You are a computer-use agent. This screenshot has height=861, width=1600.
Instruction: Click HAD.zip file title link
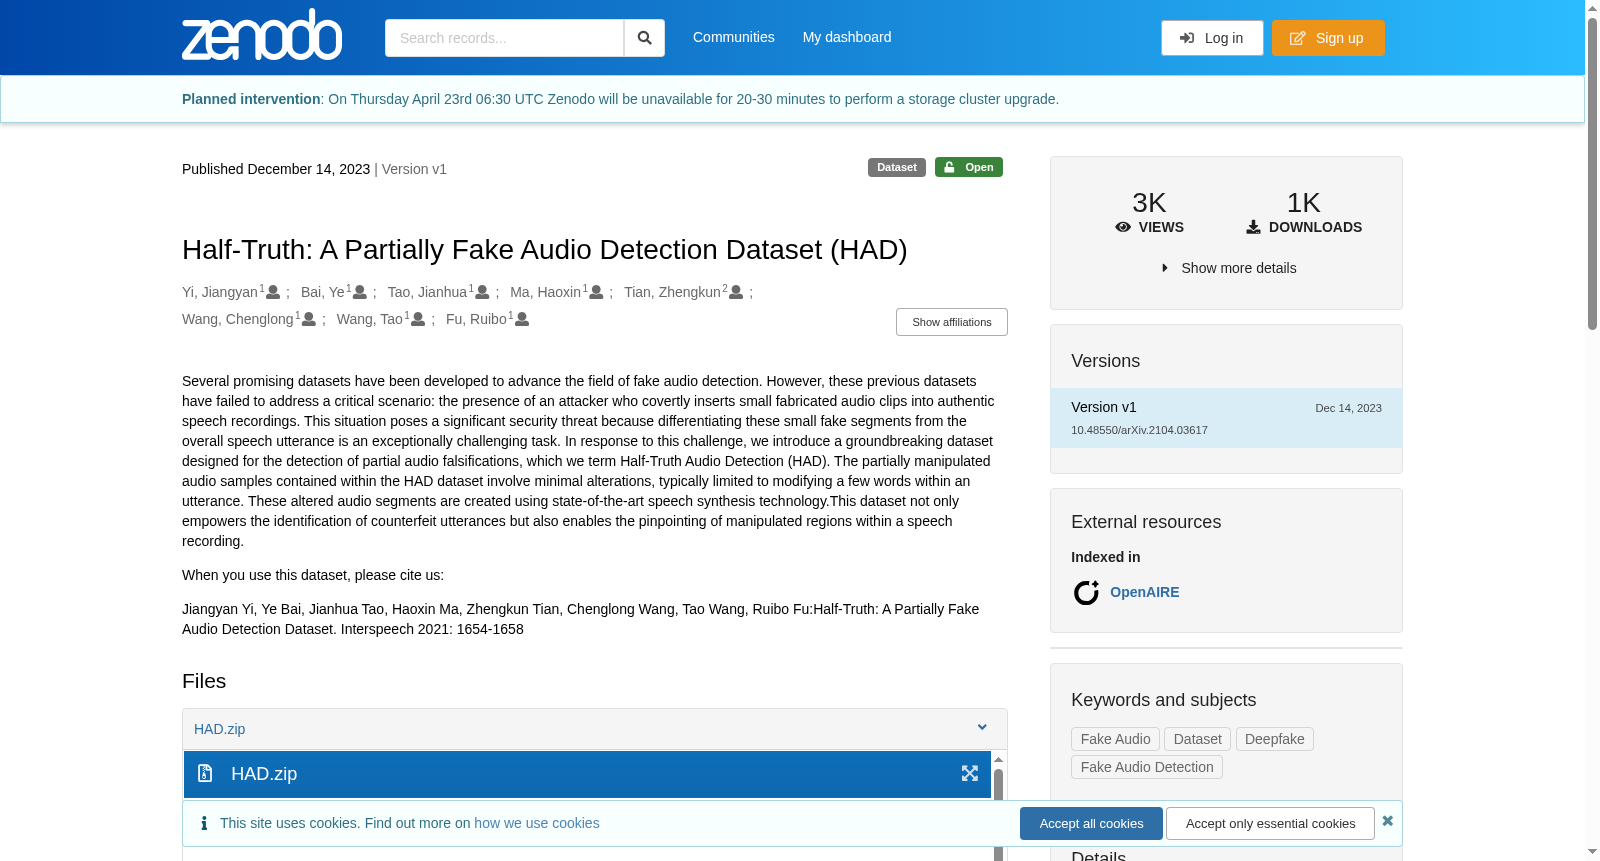pyautogui.click(x=220, y=729)
